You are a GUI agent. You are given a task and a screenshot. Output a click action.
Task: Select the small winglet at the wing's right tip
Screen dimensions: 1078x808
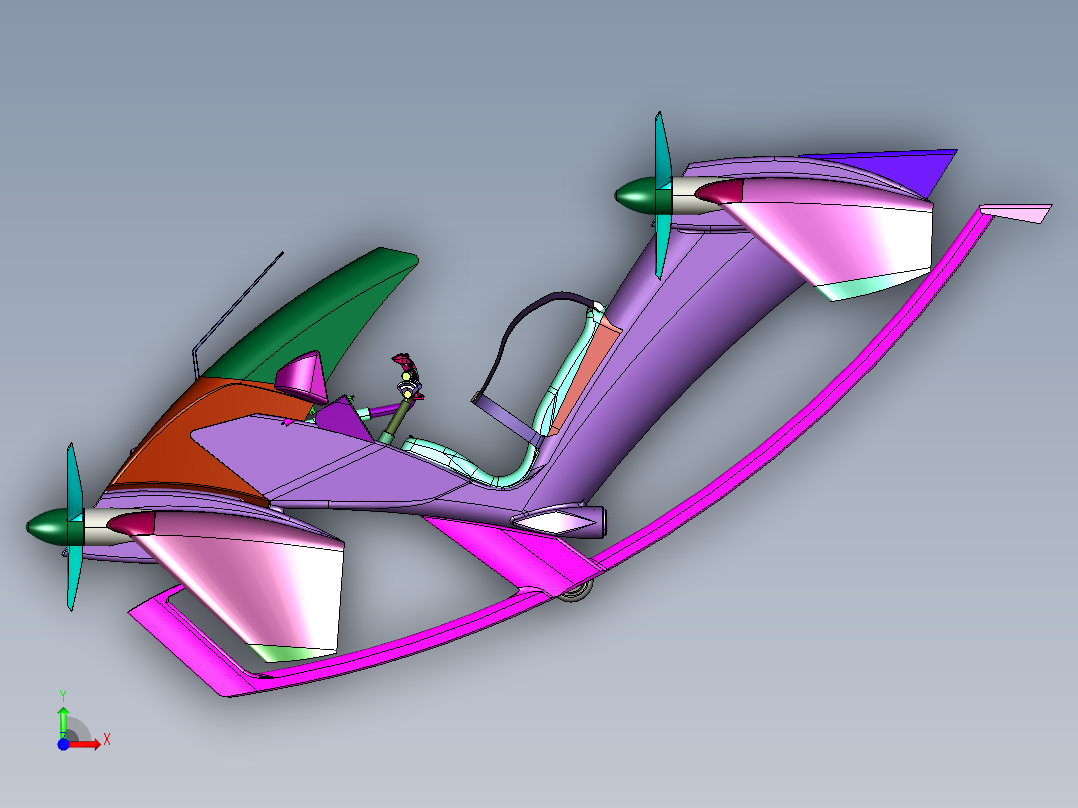click(1018, 213)
